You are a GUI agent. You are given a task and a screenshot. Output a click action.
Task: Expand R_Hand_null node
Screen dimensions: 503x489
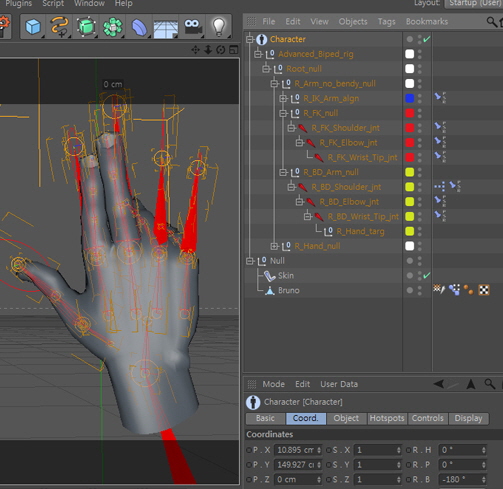coord(274,246)
